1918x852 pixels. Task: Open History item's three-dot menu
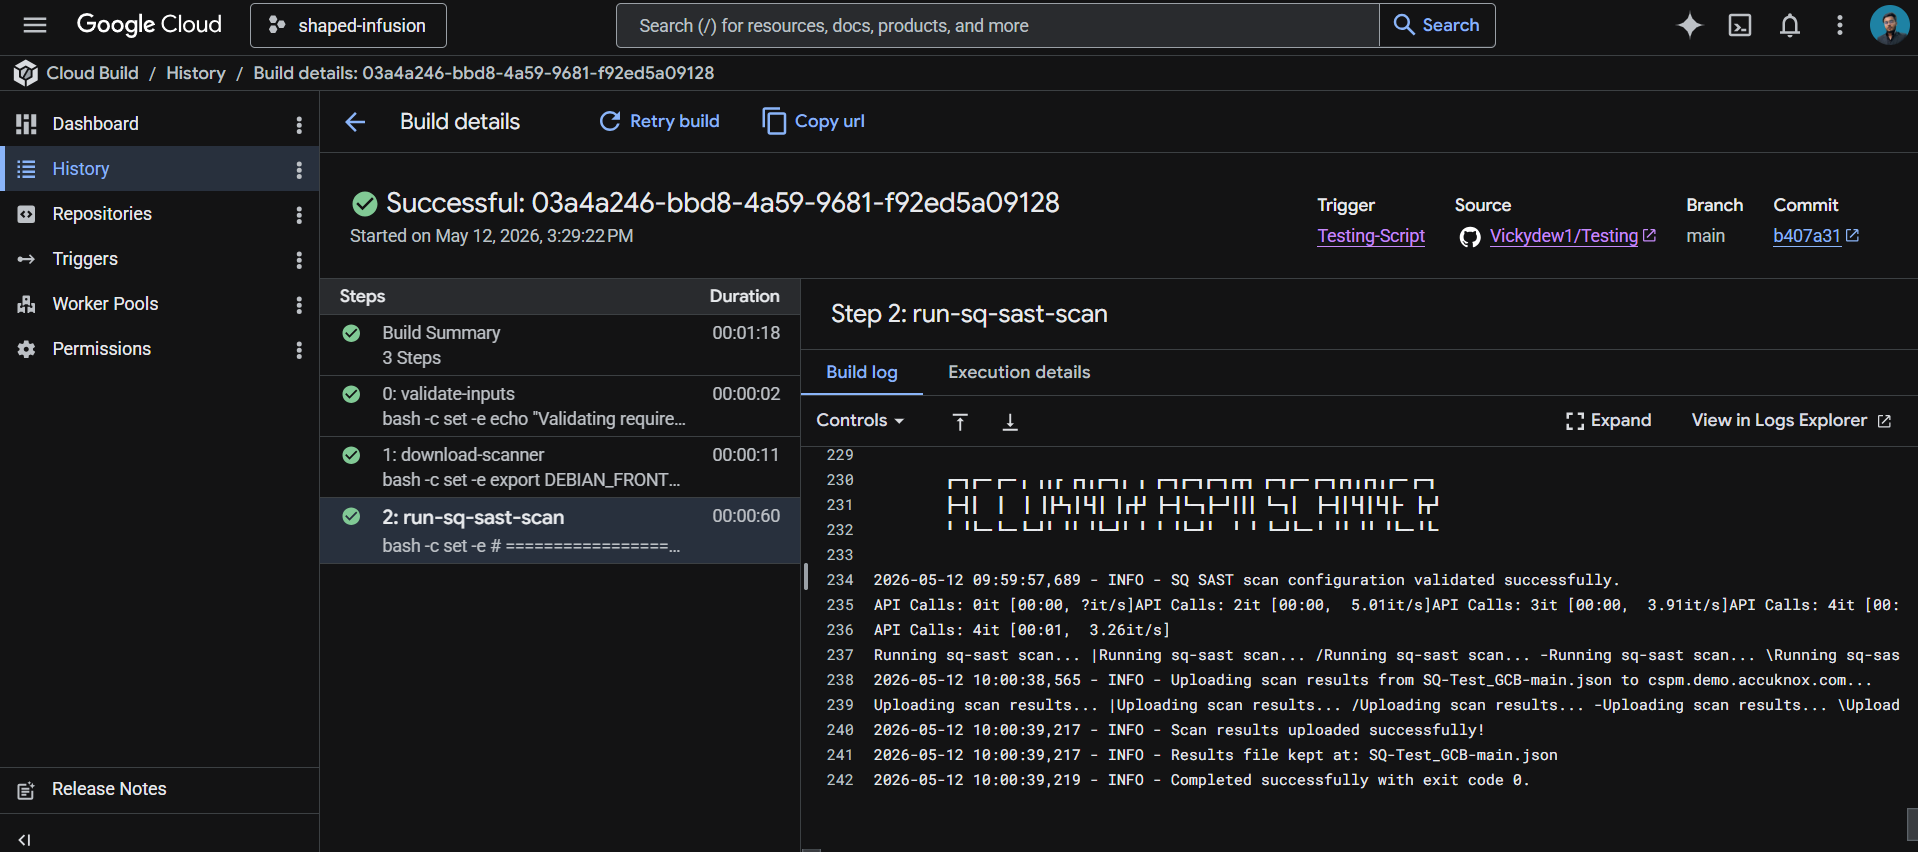[299, 169]
